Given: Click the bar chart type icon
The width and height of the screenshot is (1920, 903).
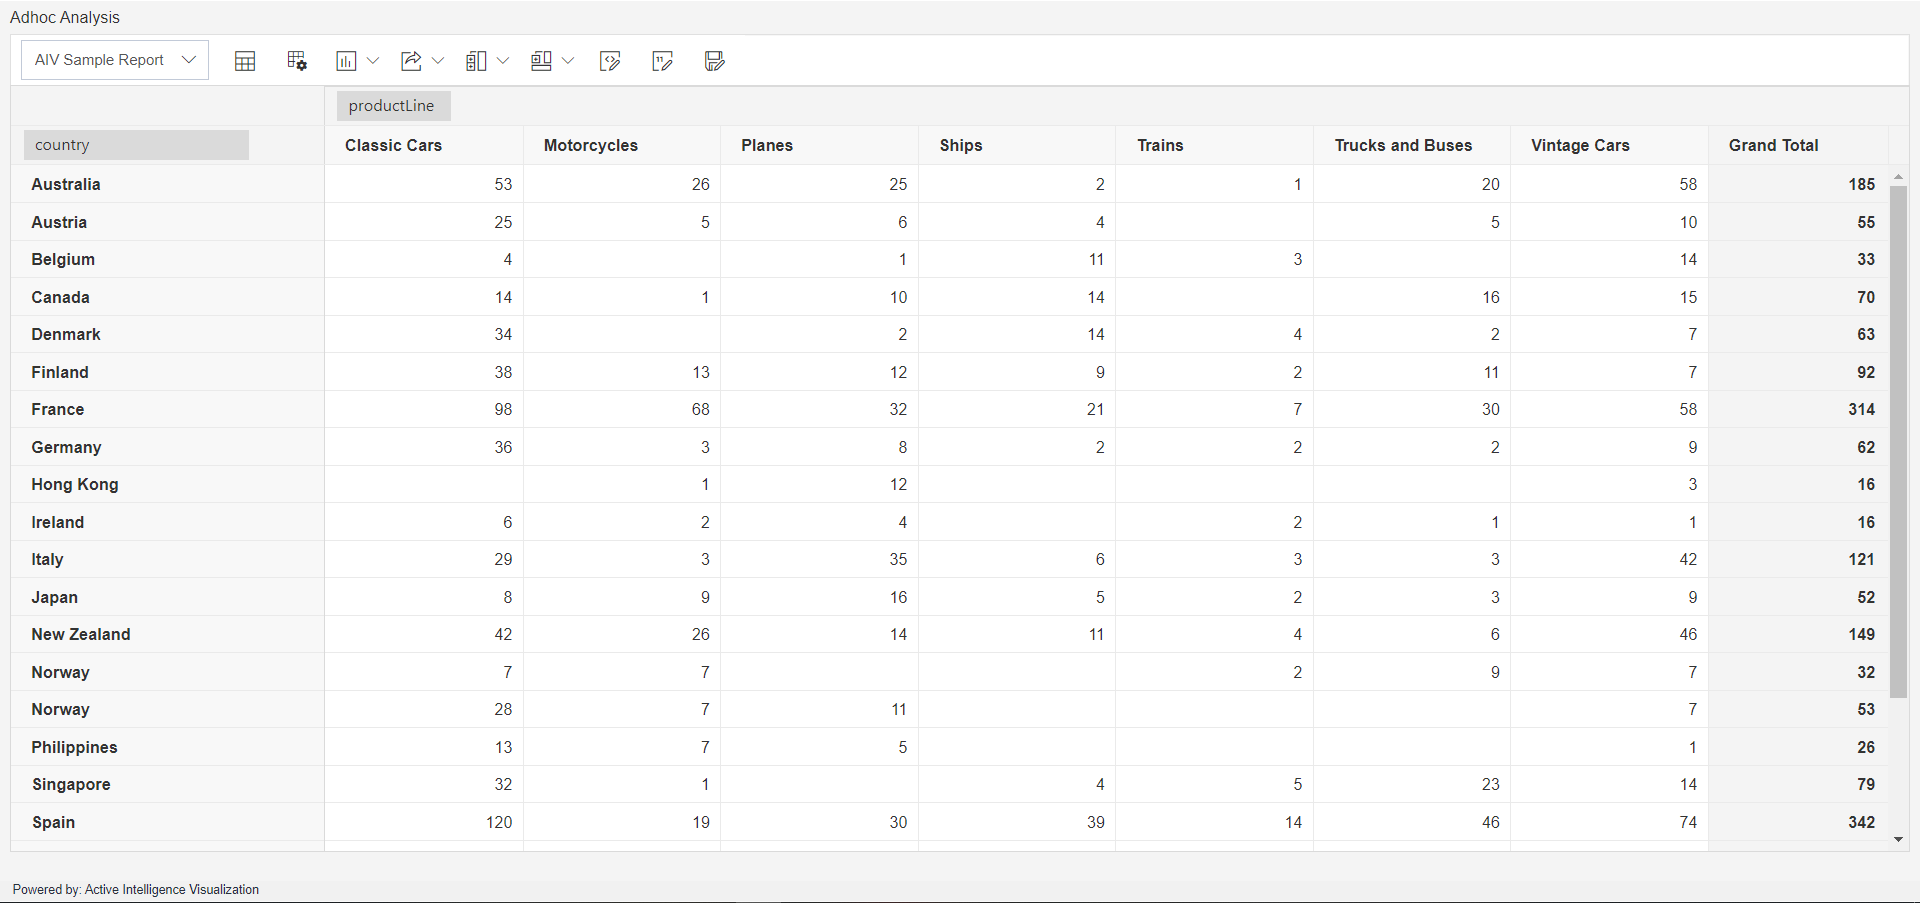Looking at the screenshot, I should pos(346,61).
